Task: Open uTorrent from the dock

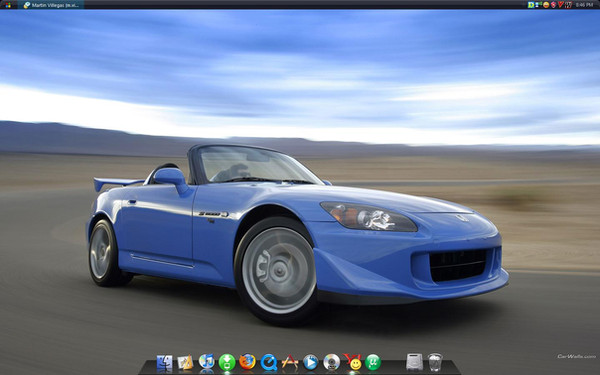Action: click(x=373, y=362)
